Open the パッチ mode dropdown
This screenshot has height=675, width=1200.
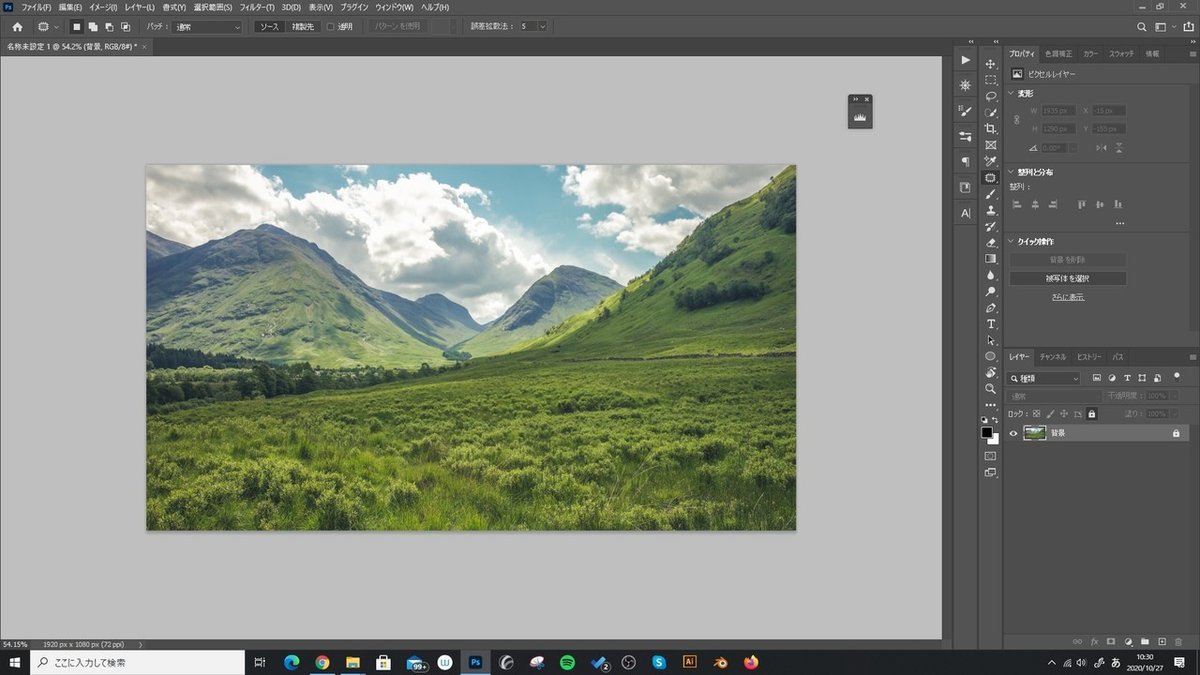207,27
